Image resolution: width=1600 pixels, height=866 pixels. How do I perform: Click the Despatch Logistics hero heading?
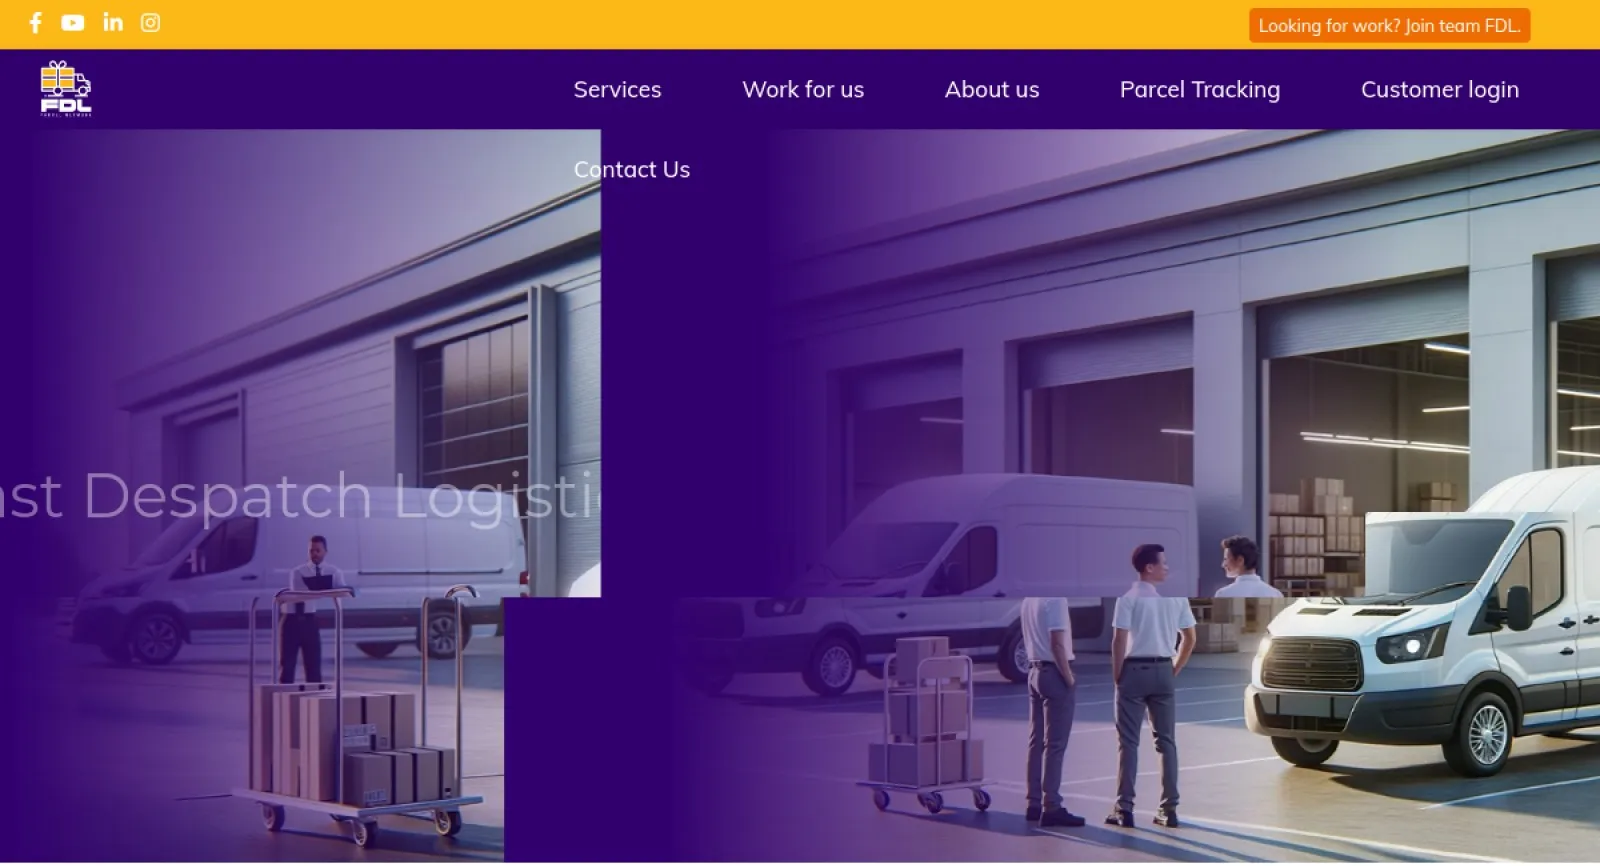(300, 497)
